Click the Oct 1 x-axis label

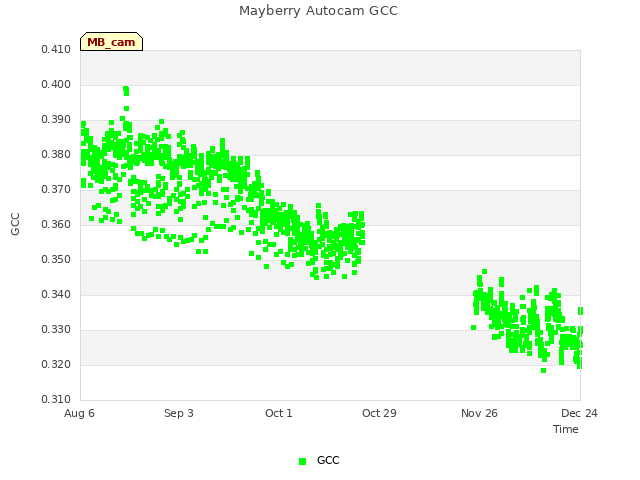[279, 413]
